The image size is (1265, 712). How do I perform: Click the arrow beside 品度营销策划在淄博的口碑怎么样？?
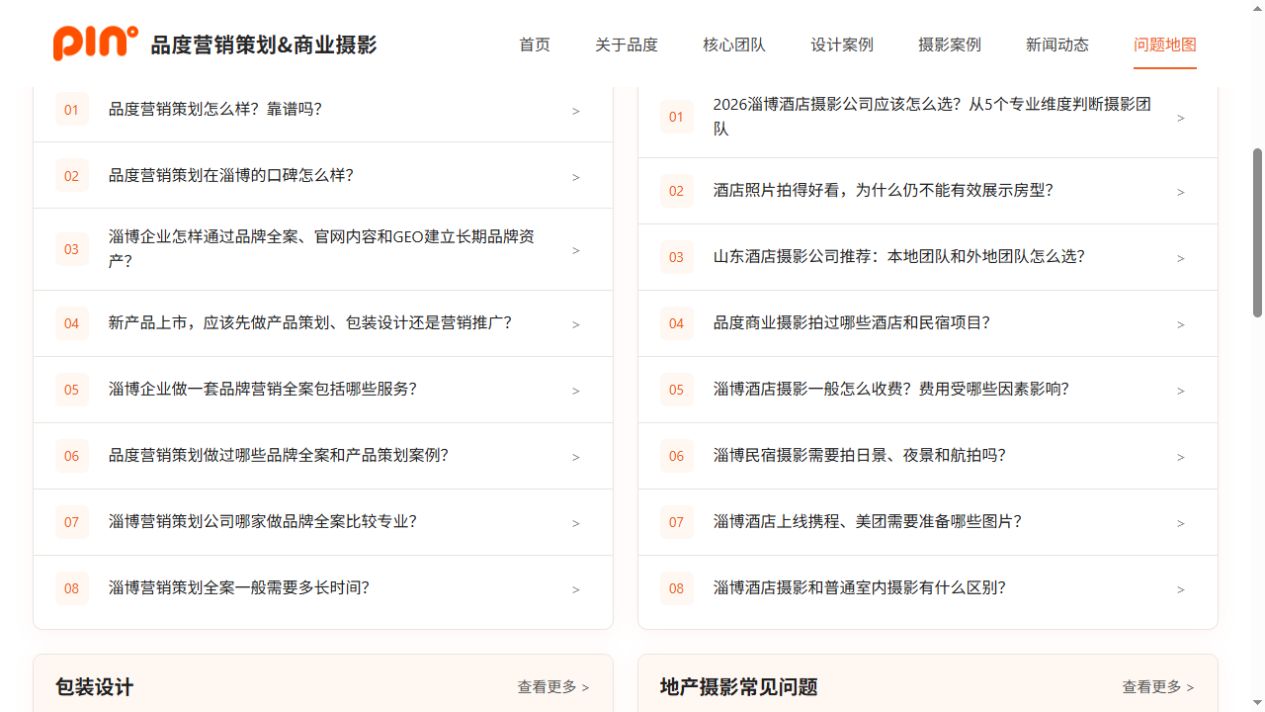[576, 177]
